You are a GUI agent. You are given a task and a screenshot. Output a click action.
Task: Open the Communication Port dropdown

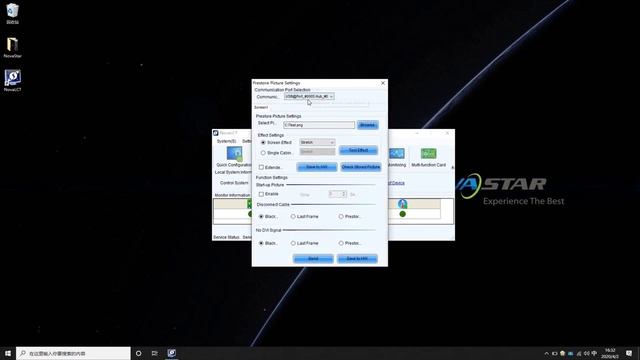pos(309,97)
